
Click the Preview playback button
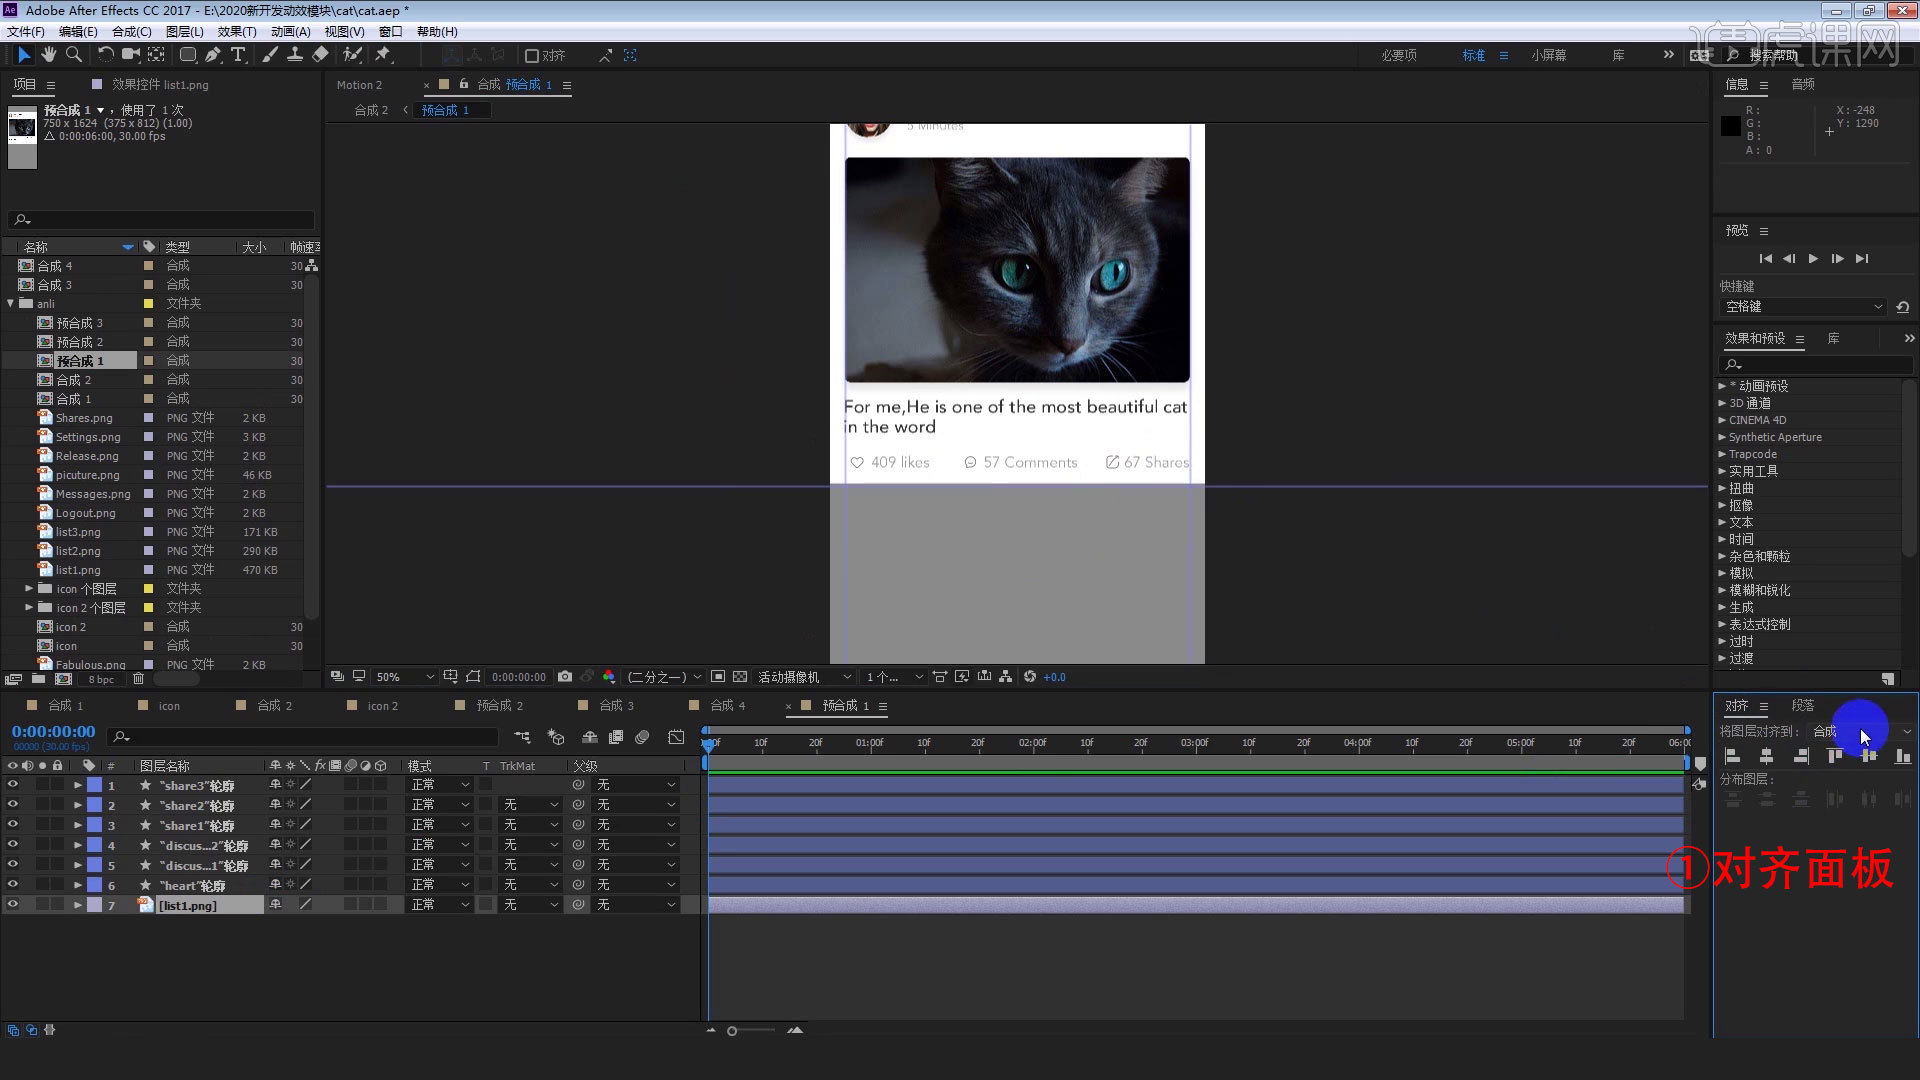[1813, 258]
